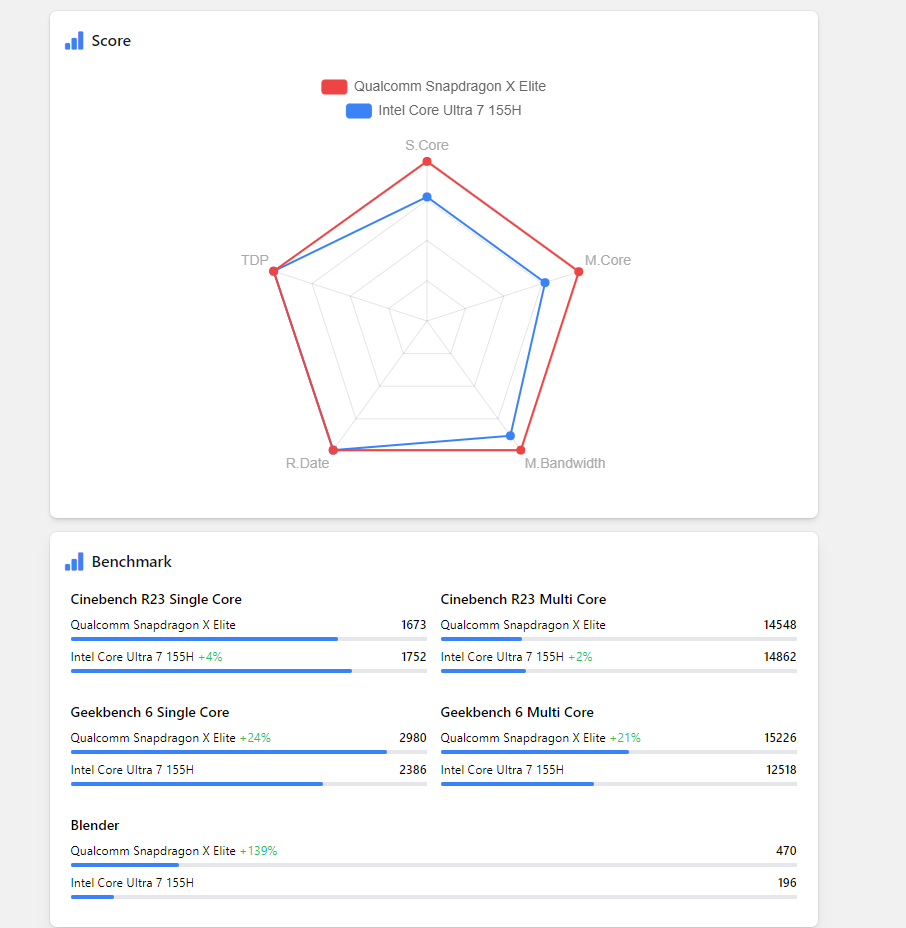
Task: Click the 196 Blender score
Action: 787,883
